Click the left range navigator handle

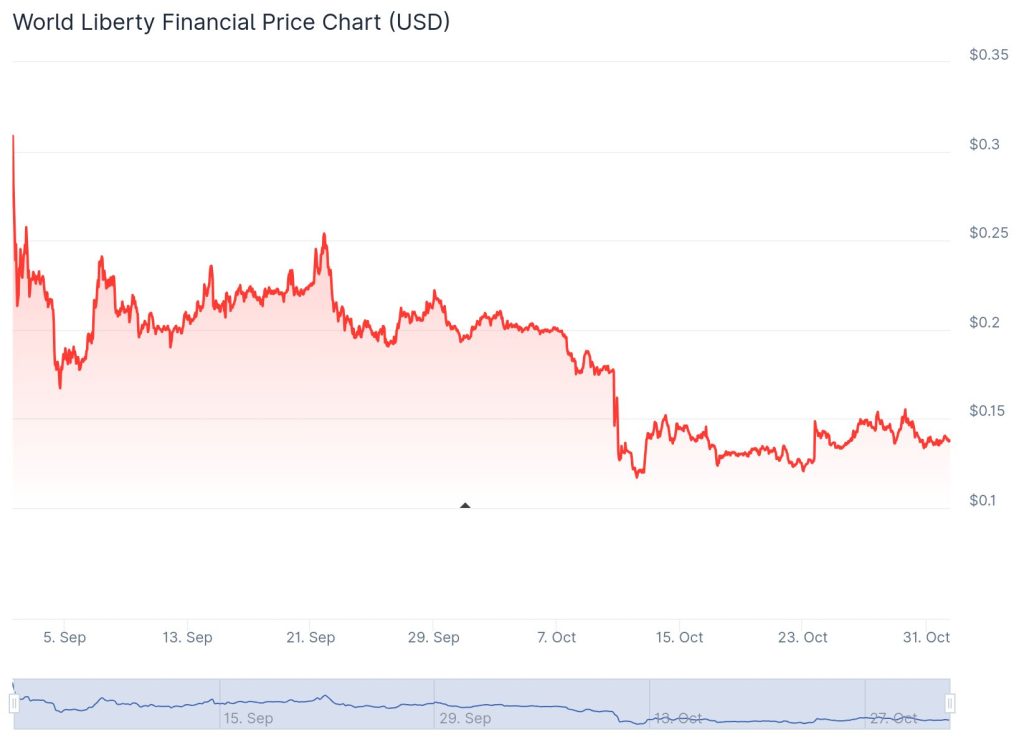(x=14, y=703)
